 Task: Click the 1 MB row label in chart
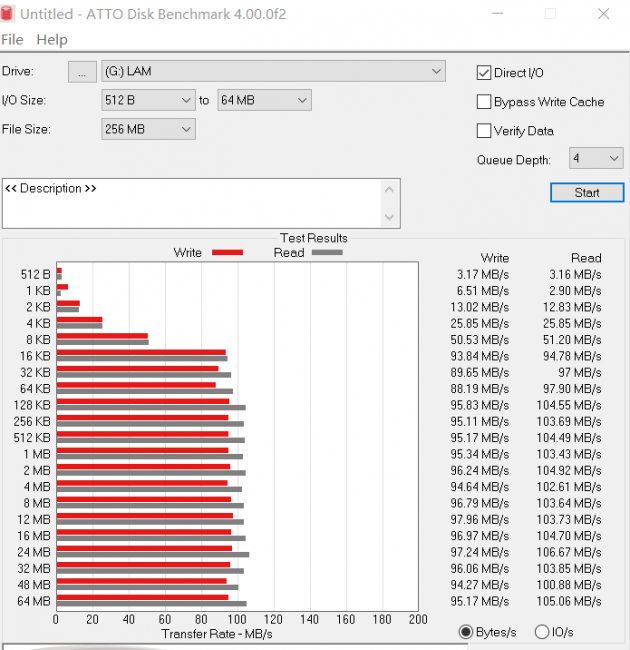click(x=37, y=454)
